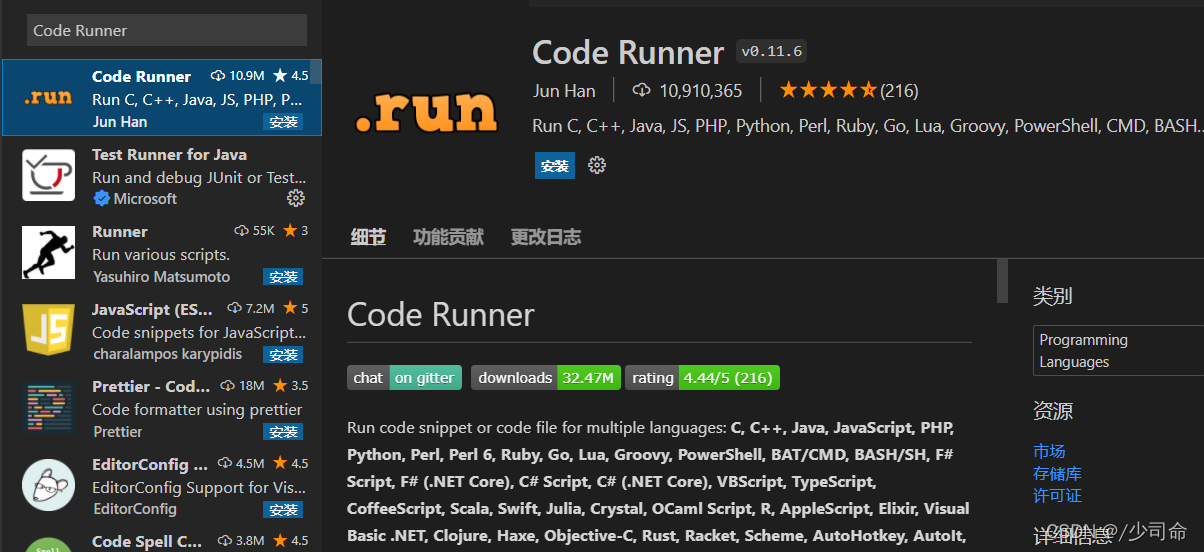Click the rating 4.44/5 (216) badge
Screen dimensions: 1204x552
702,377
